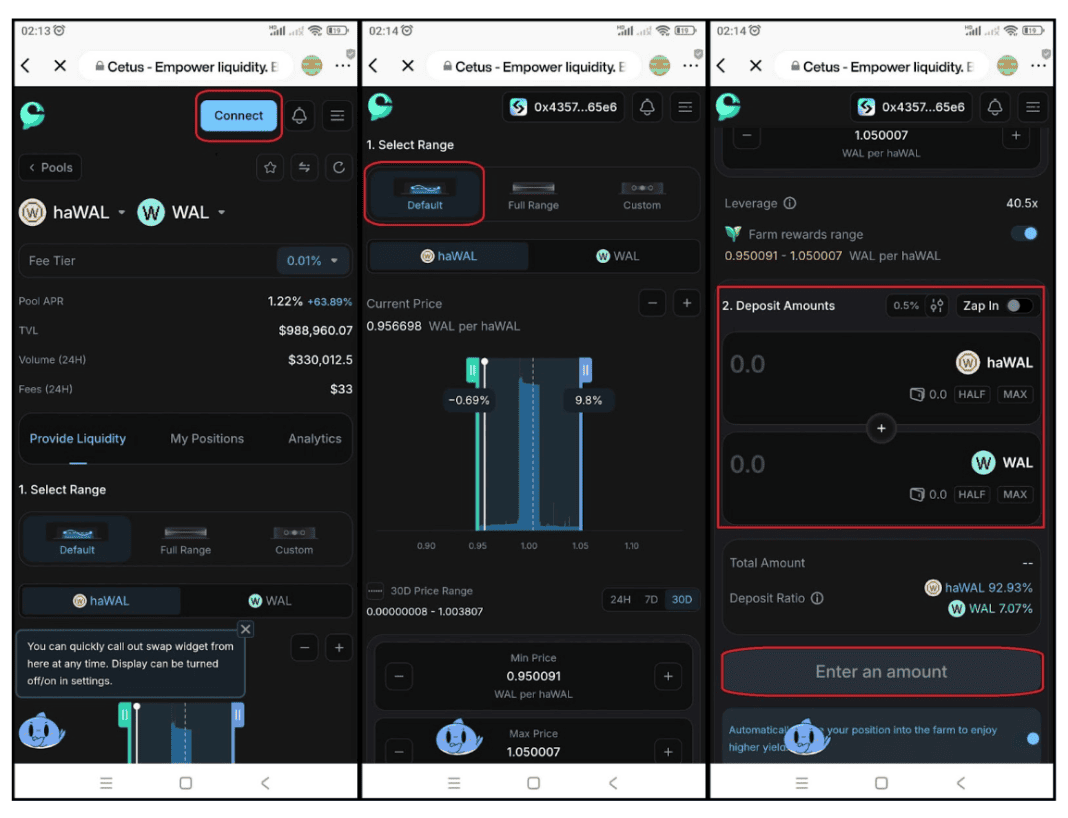The width and height of the screenshot is (1068, 818).
Task: Zoom in Current Price chart plus
Action: [687, 303]
